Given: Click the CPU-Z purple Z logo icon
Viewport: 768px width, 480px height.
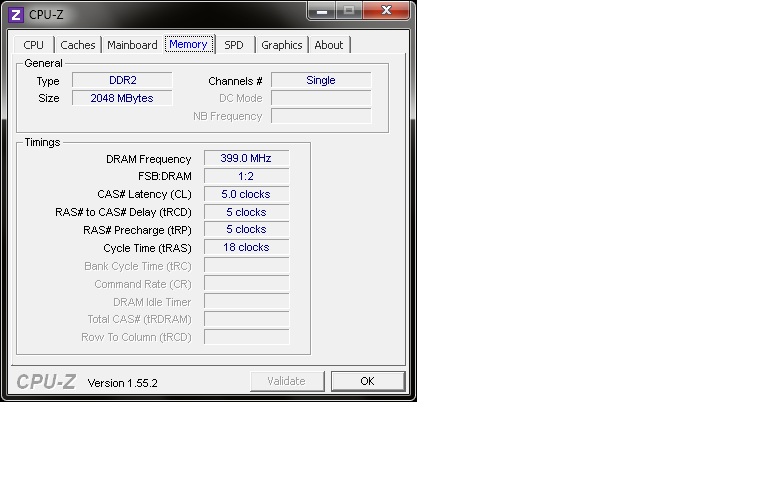Looking at the screenshot, I should click(16, 15).
